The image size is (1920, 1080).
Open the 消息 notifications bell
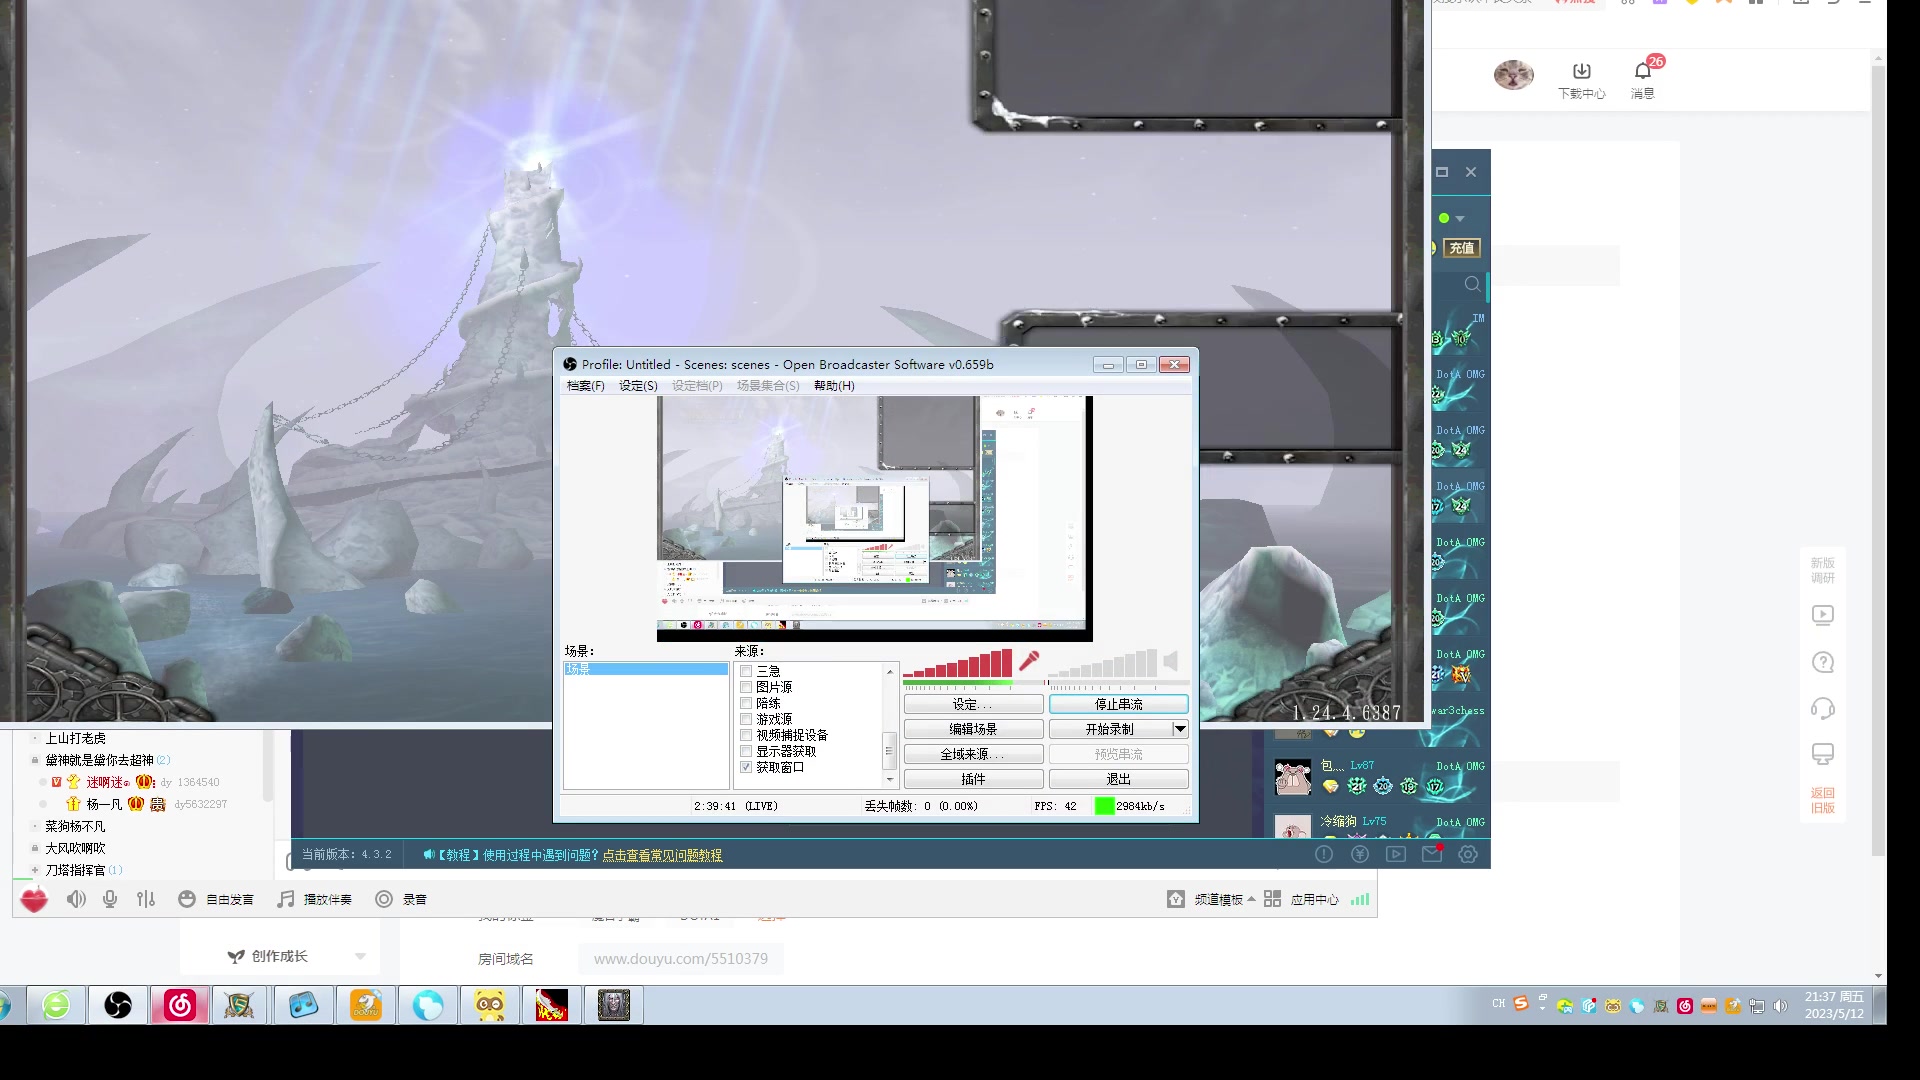click(1643, 80)
